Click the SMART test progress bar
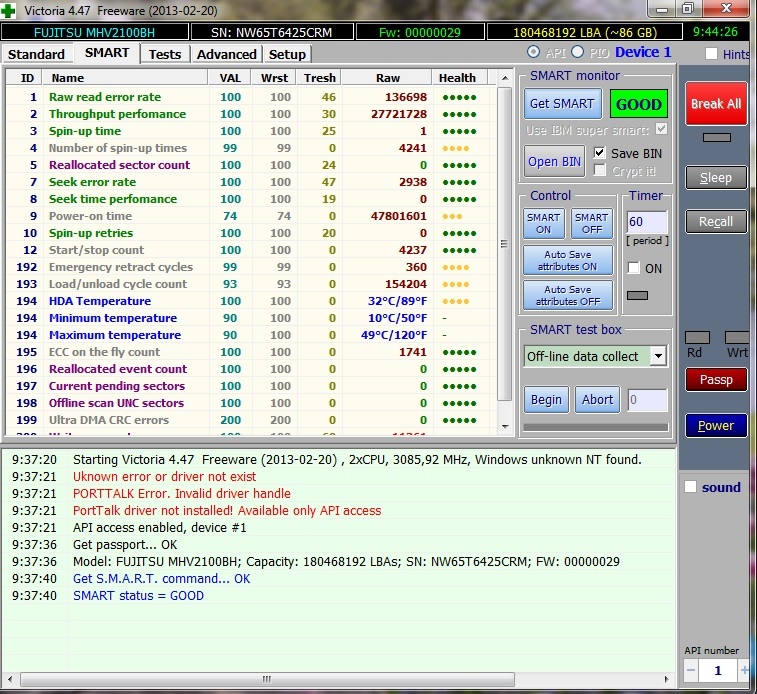757x694 pixels. click(596, 427)
